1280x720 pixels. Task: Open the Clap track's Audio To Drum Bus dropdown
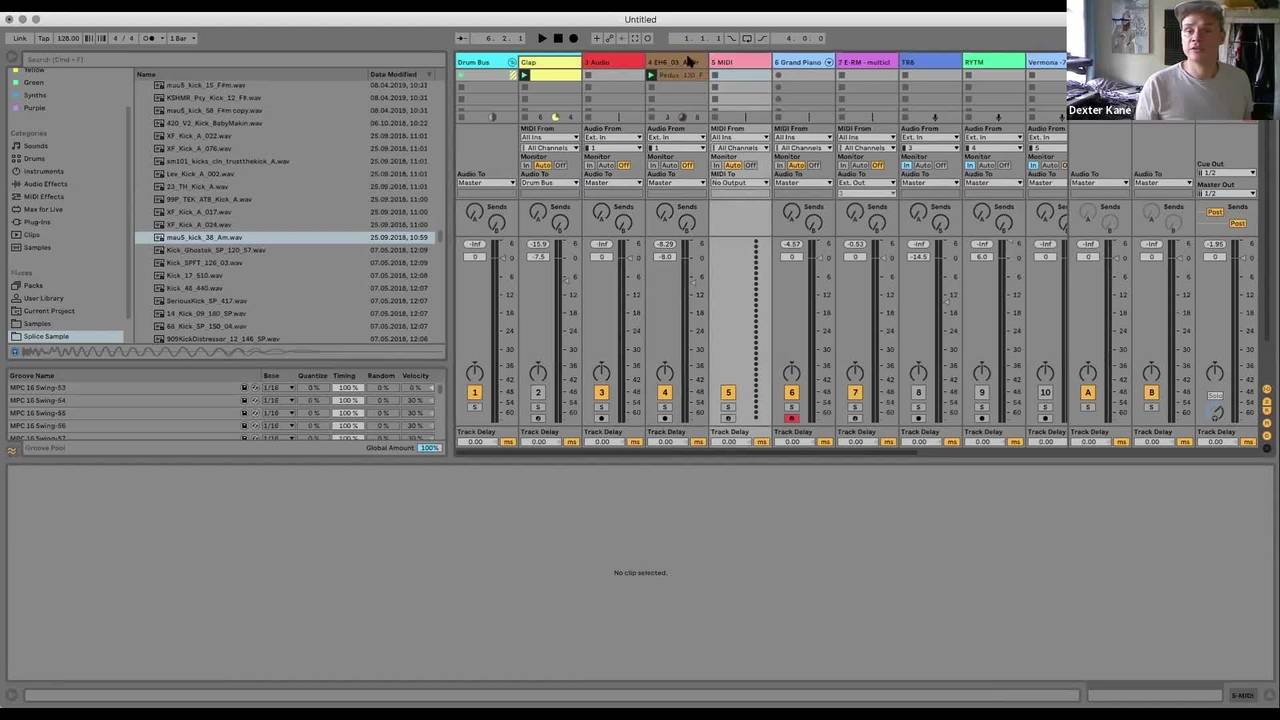tap(549, 183)
